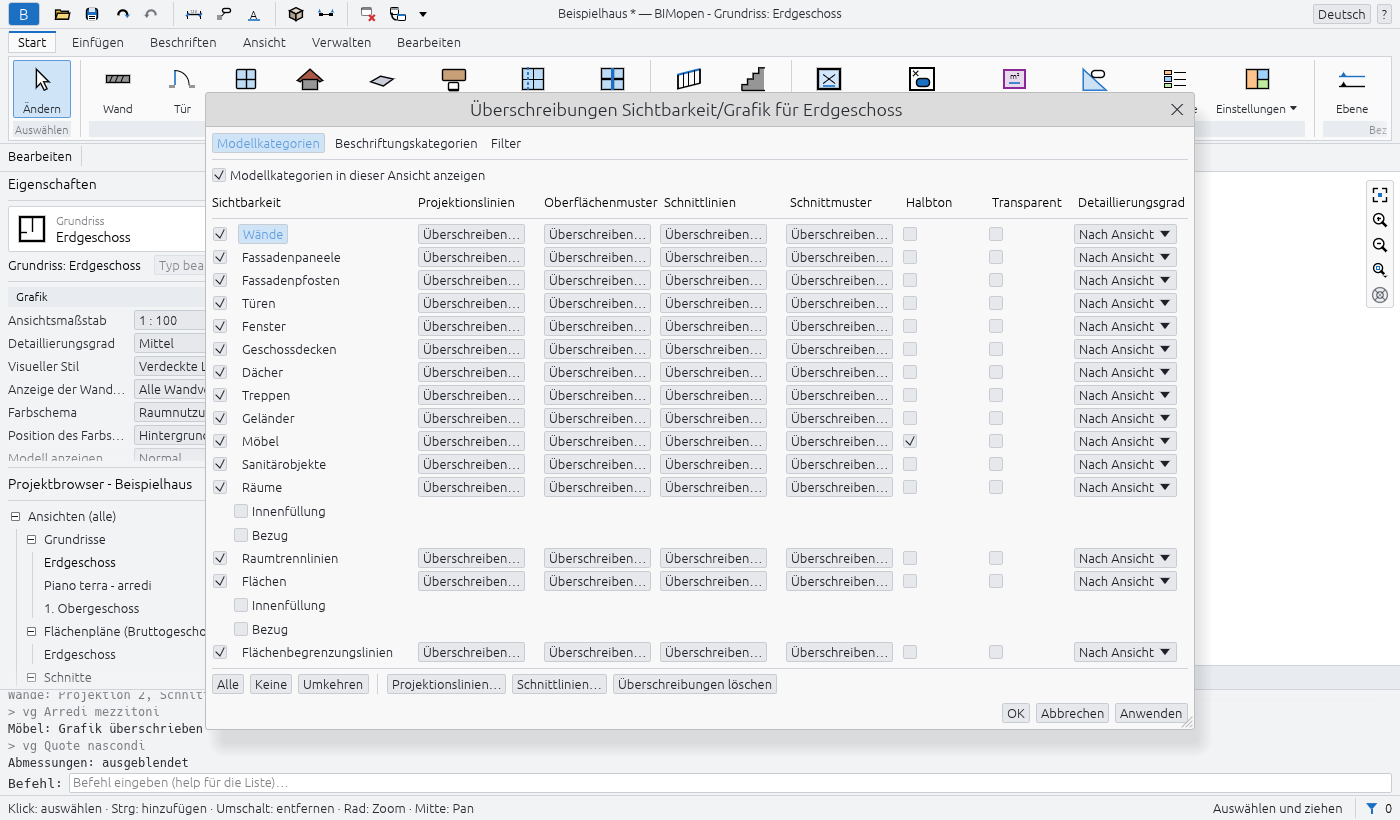Image resolution: width=1400 pixels, height=820 pixels.
Task: Select '1. Obergeschoss' in the Projektbrowser
Action: (92, 608)
